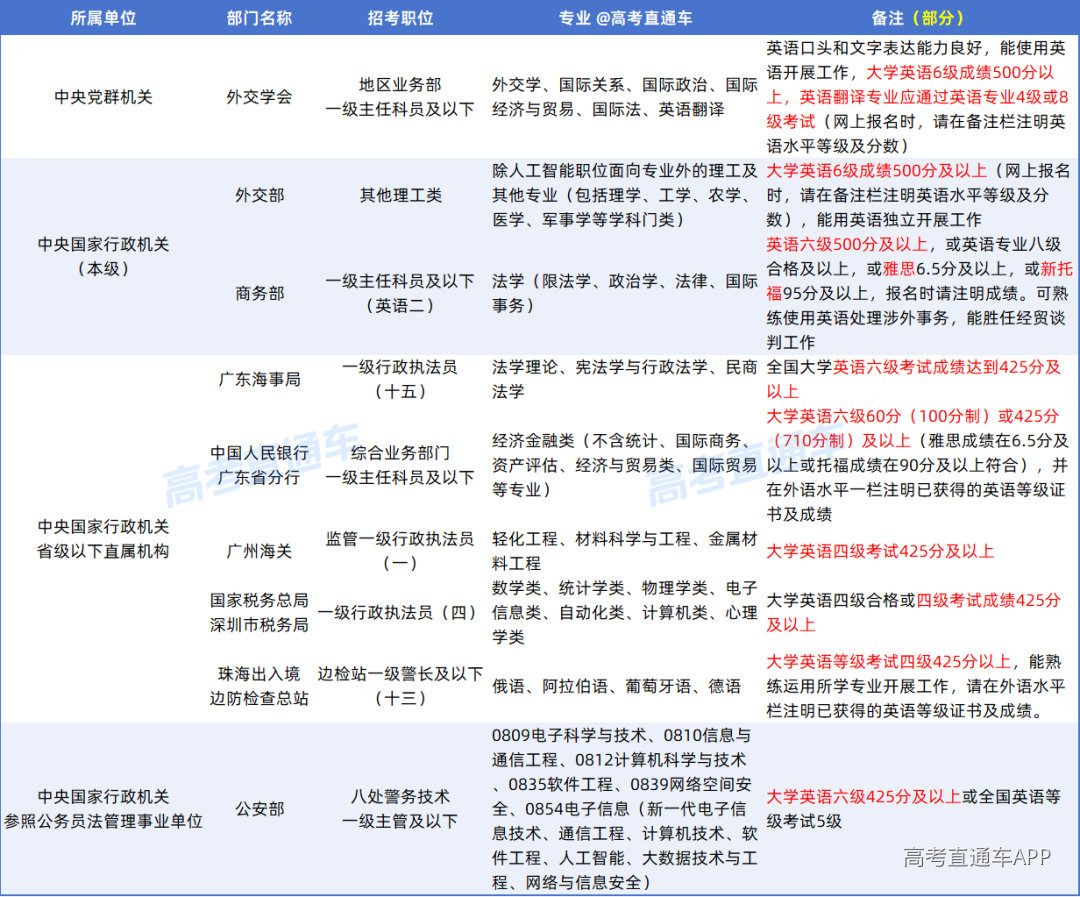Select 珠海出入境边防检查总站 department cell

[259, 686]
